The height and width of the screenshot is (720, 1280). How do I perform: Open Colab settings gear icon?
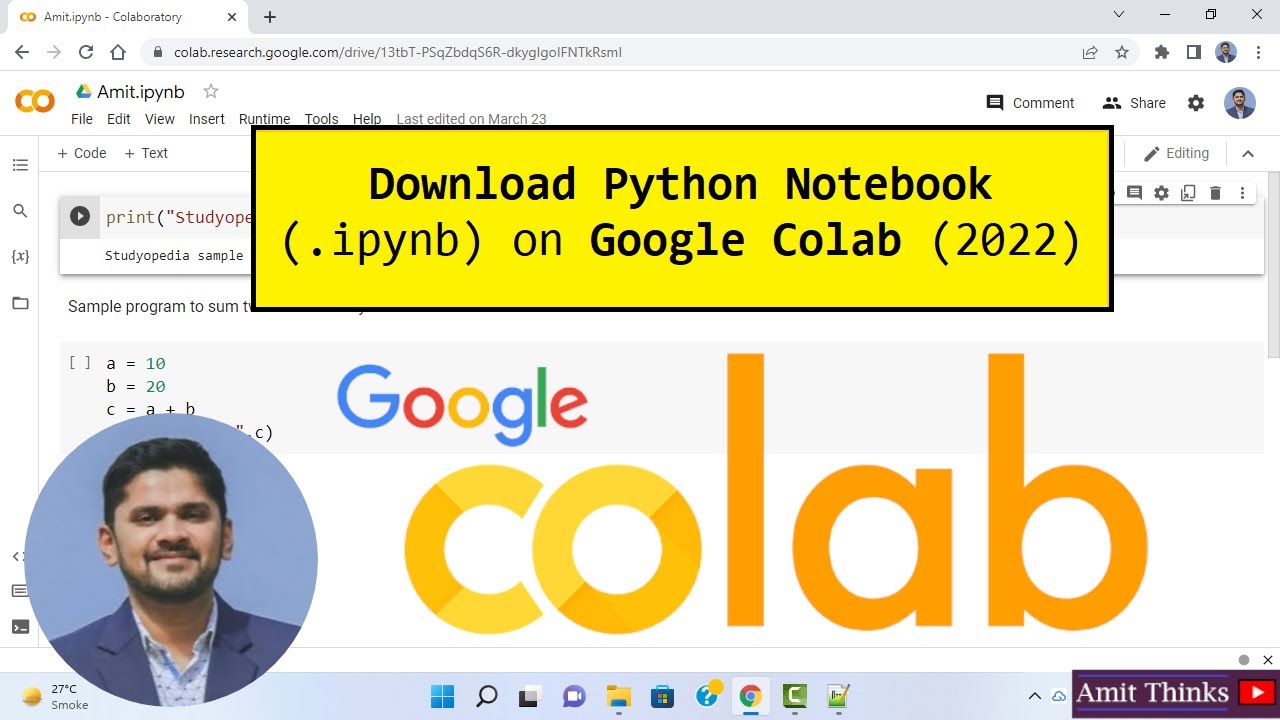(1196, 103)
